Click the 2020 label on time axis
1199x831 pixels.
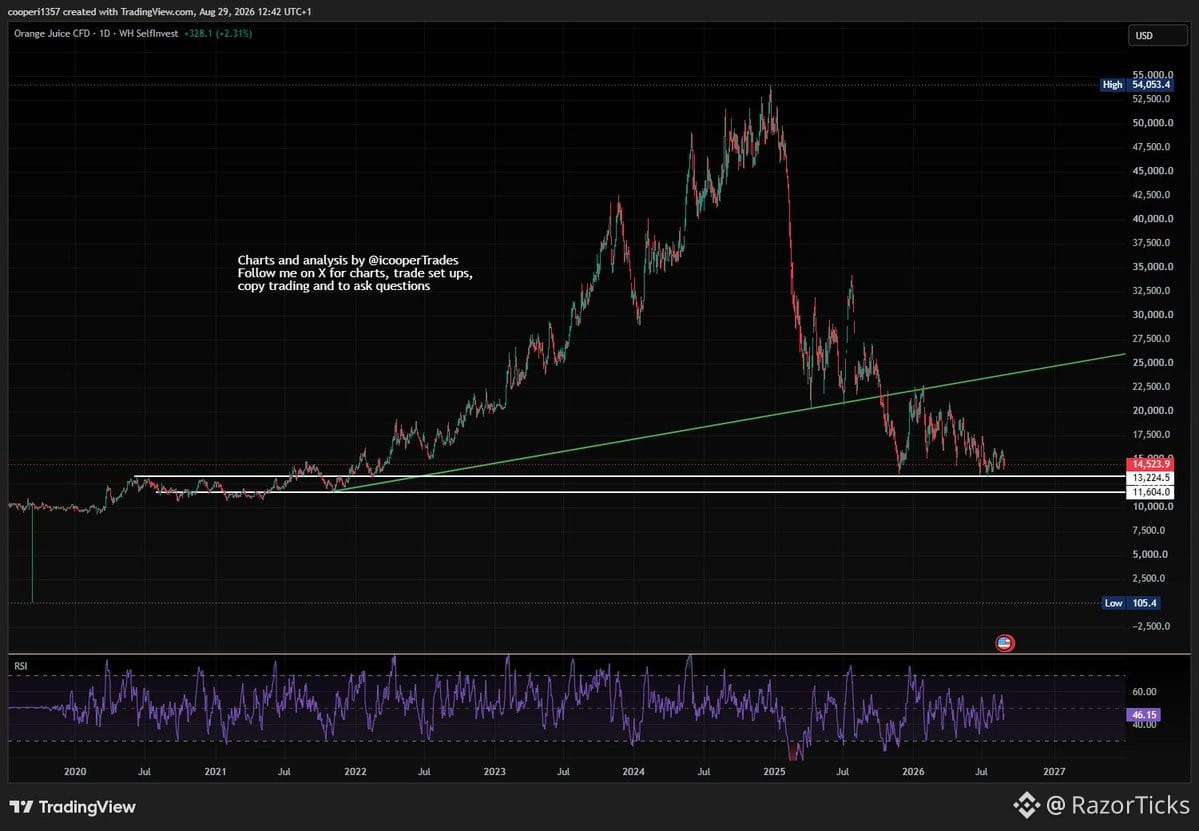pos(75,771)
